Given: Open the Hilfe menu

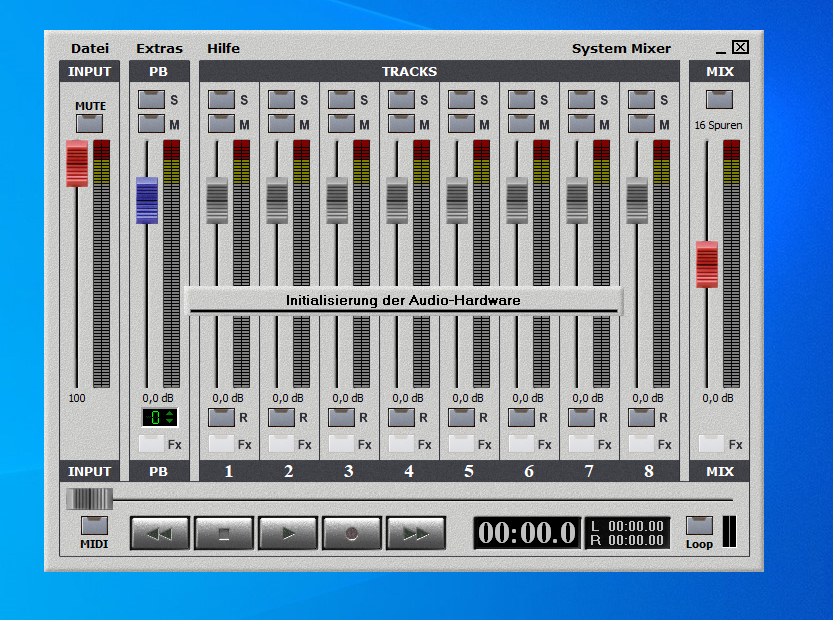Looking at the screenshot, I should click(223, 48).
